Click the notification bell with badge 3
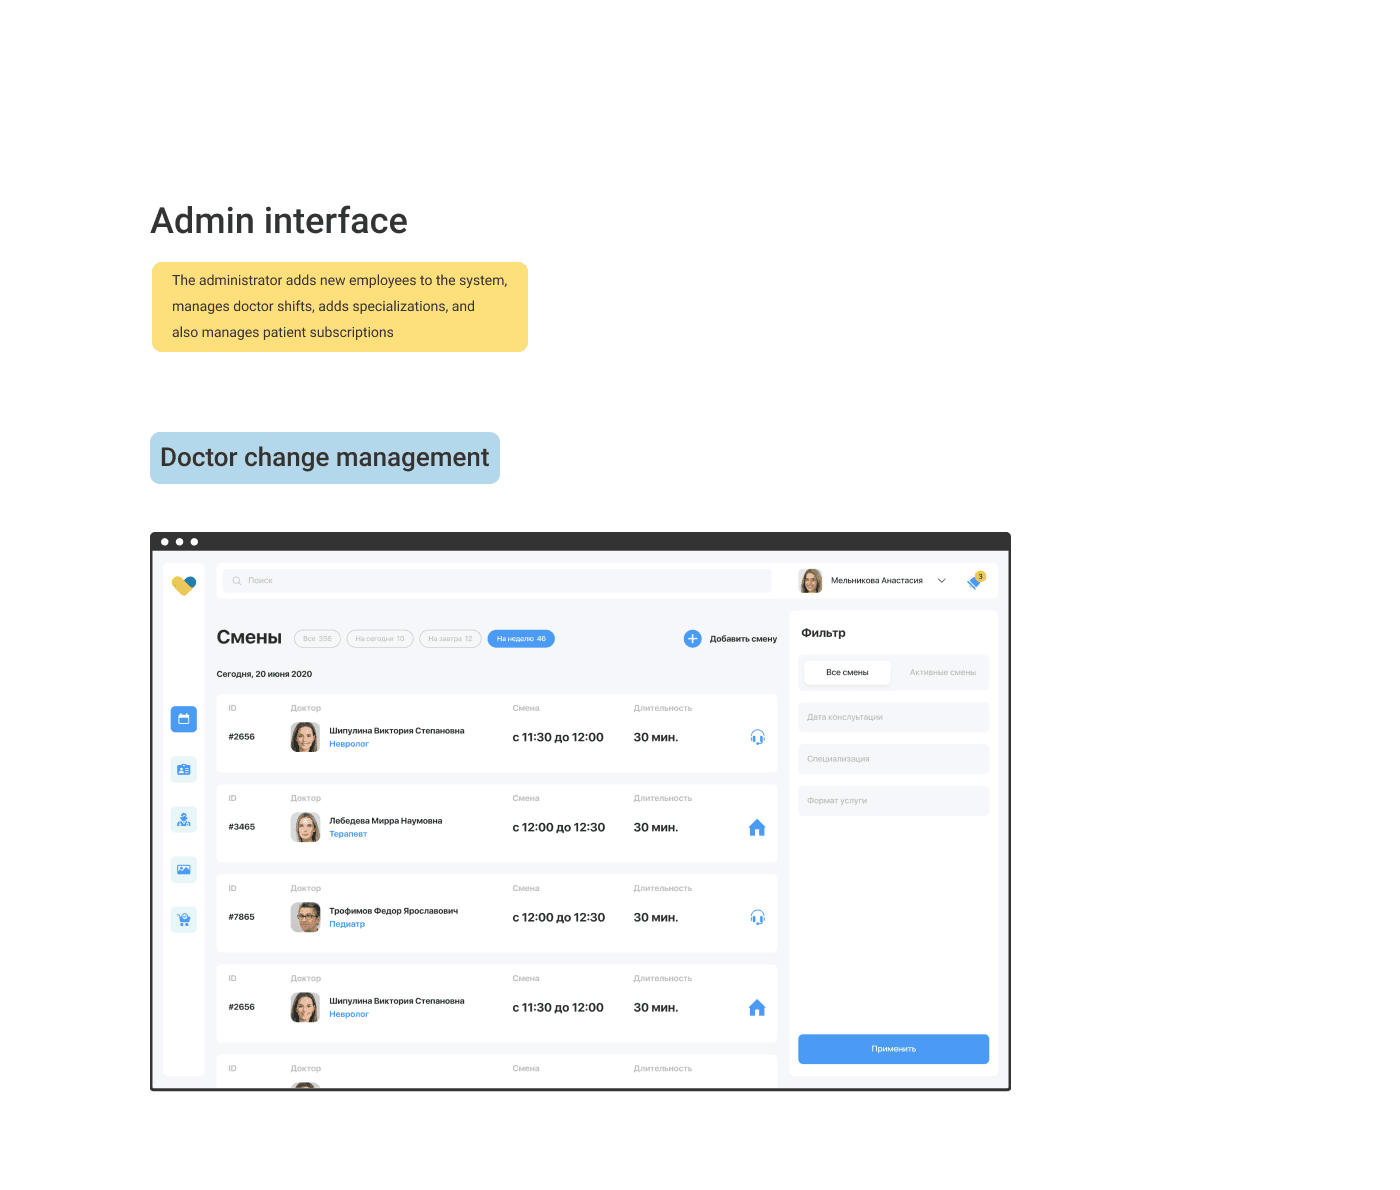This screenshot has width=1400, height=1190. pos(975,581)
